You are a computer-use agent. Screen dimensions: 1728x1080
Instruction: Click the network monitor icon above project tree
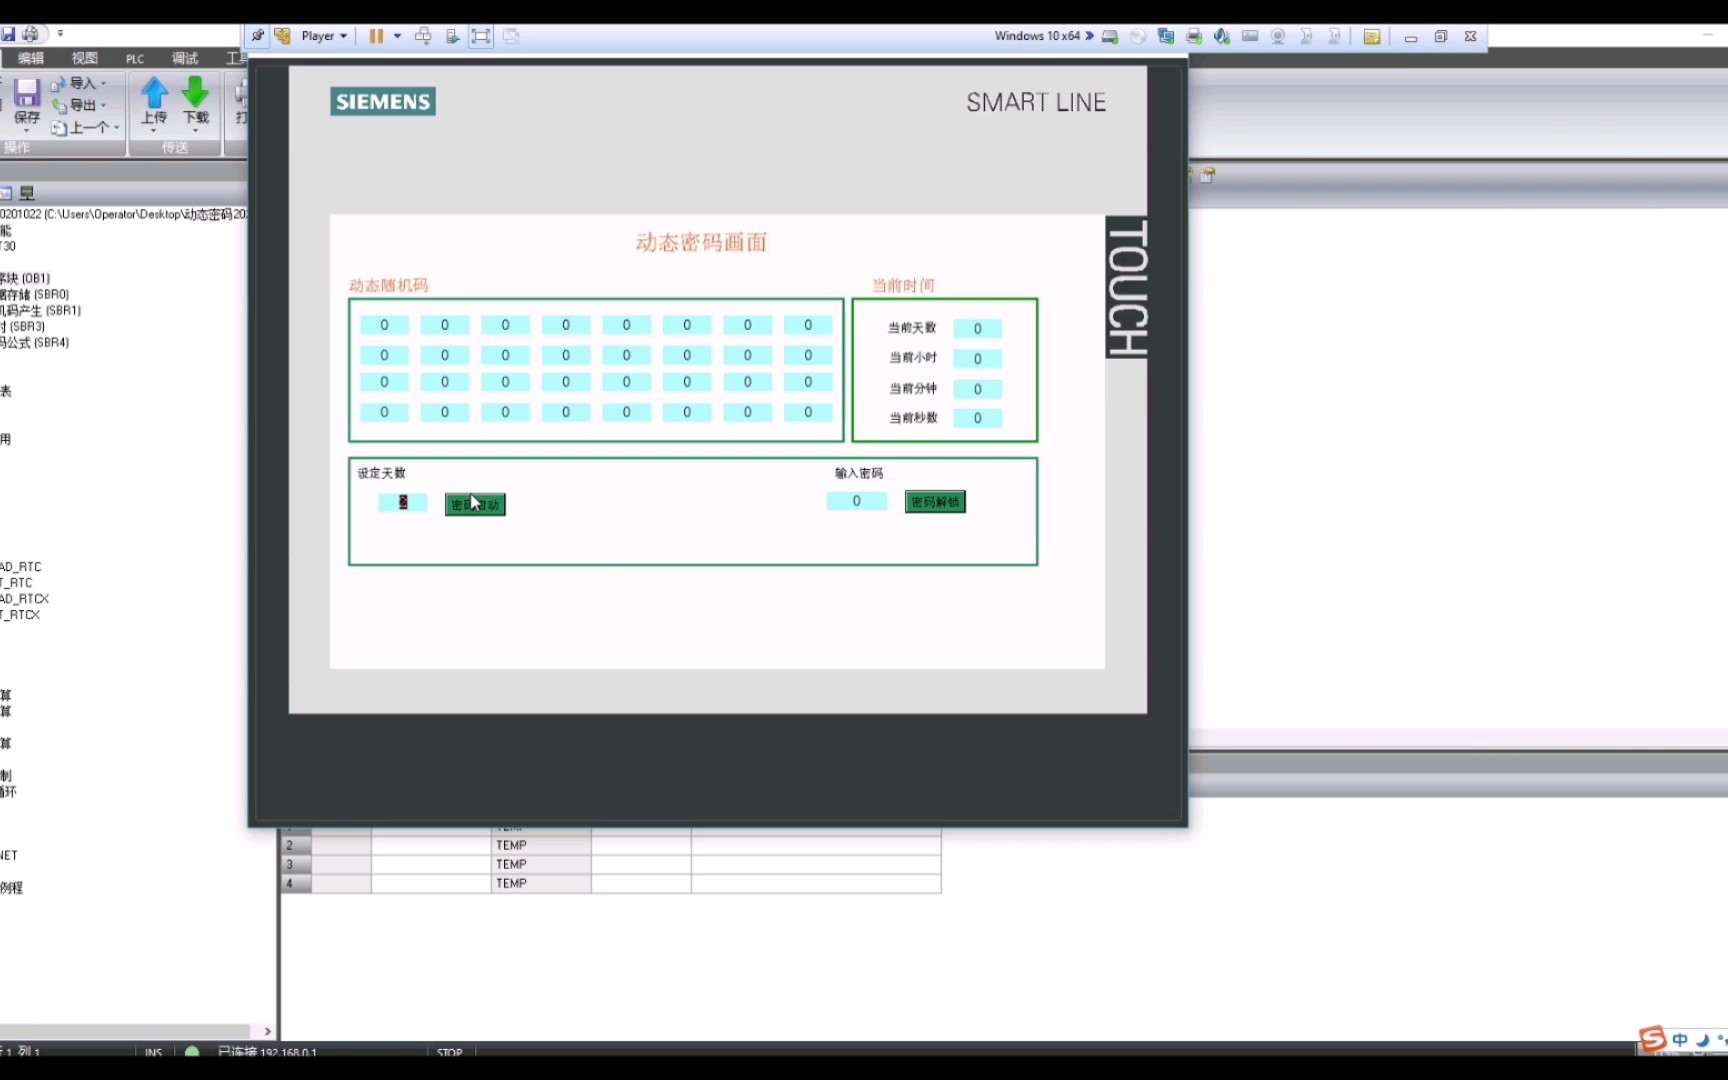point(27,193)
